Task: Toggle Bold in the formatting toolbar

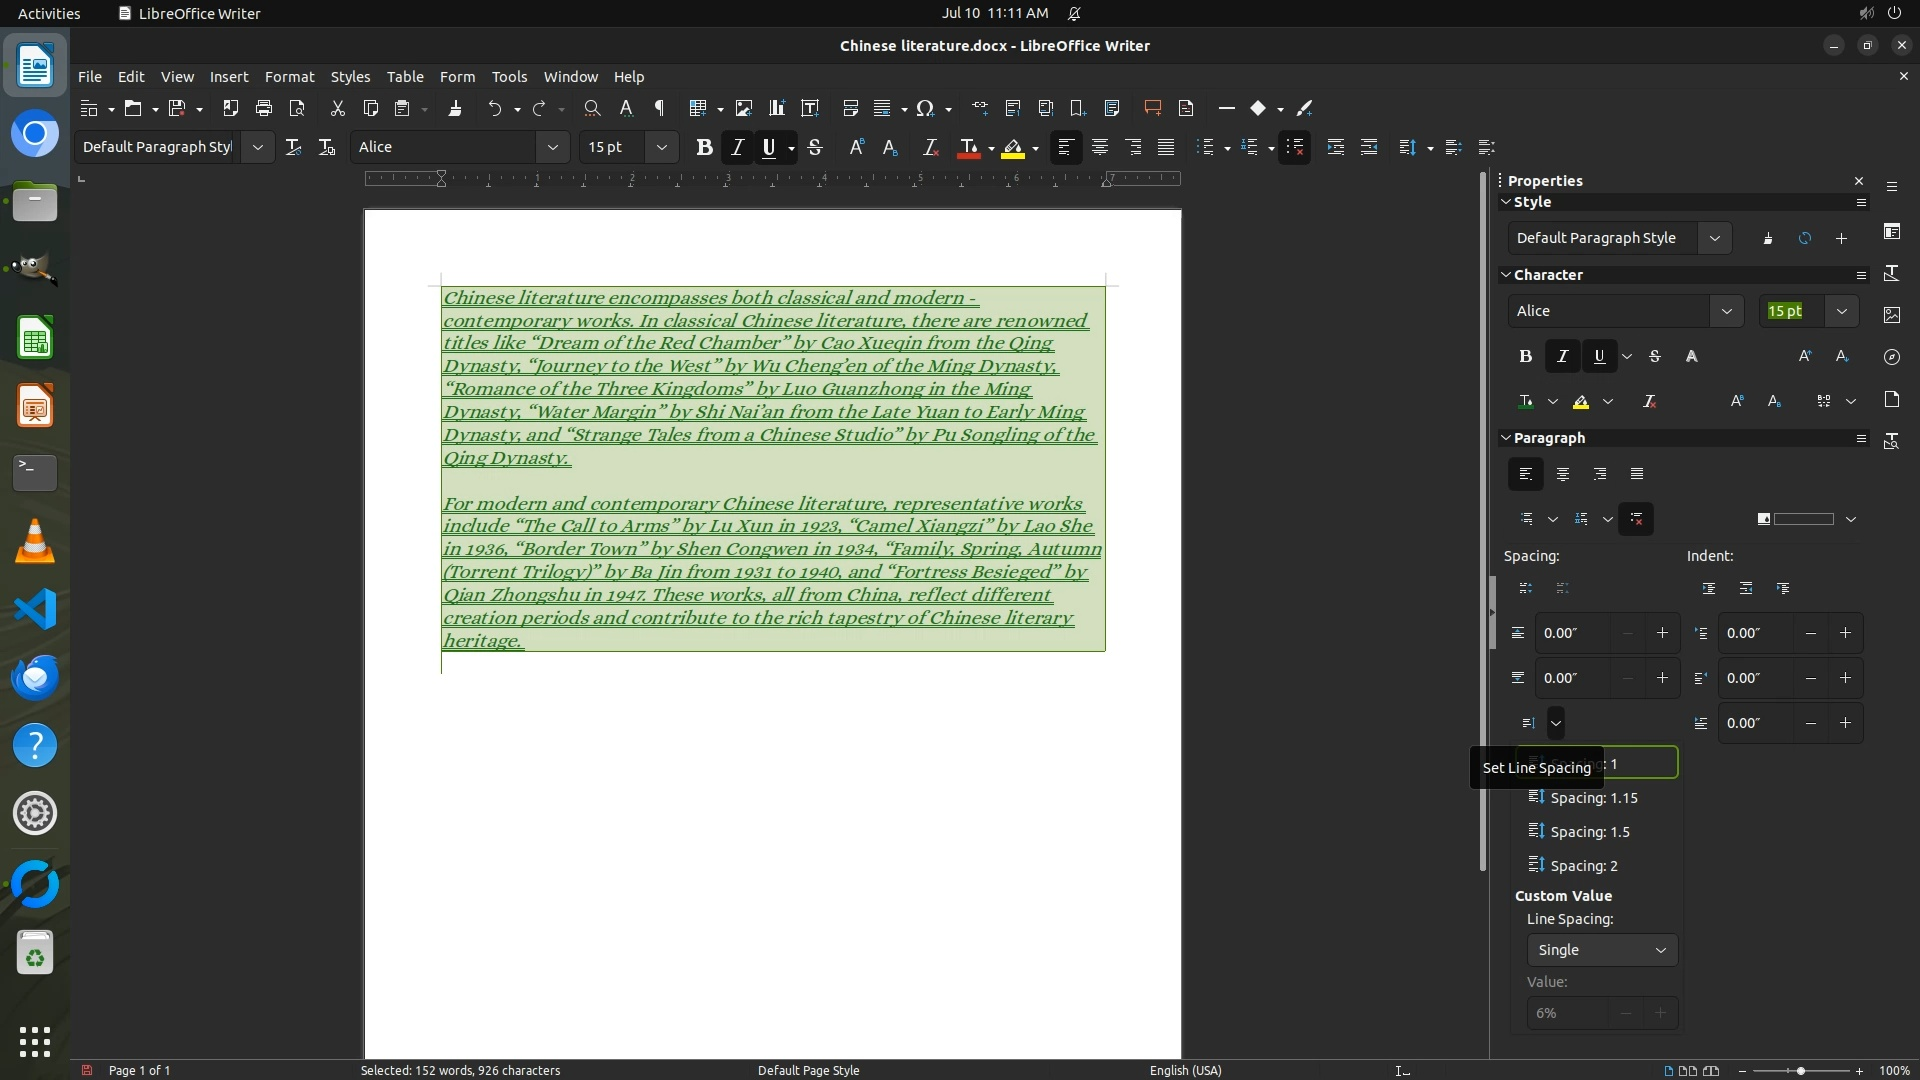Action: (704, 147)
